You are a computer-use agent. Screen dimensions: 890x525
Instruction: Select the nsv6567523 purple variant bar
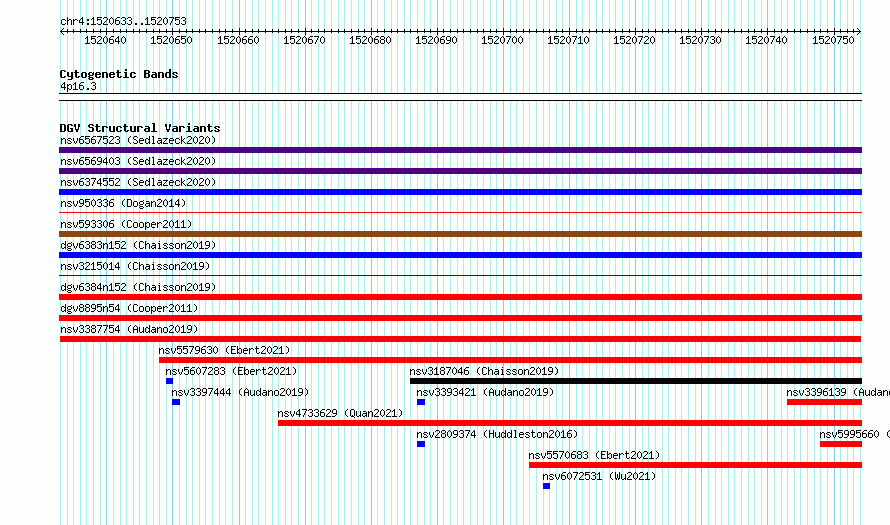click(x=460, y=150)
